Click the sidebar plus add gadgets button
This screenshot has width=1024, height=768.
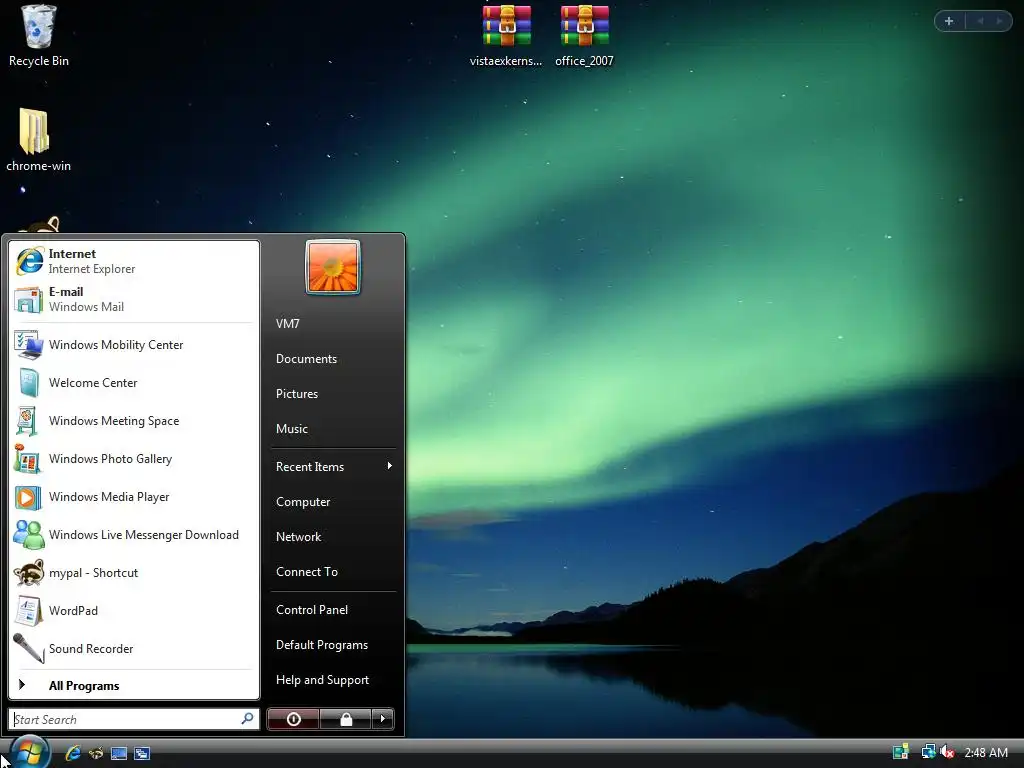pyautogui.click(x=949, y=21)
